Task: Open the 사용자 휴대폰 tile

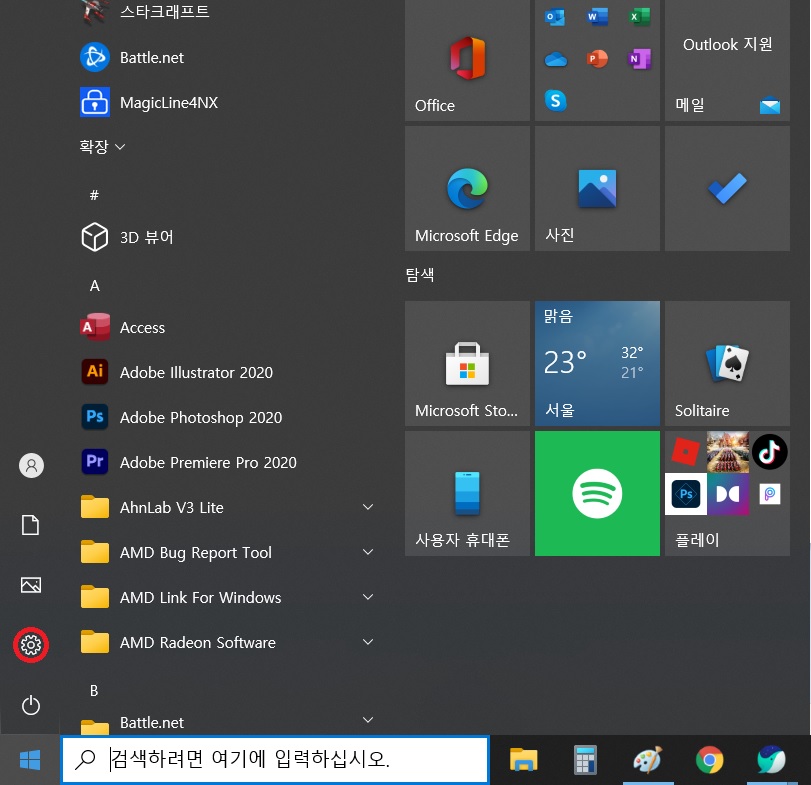Action: tap(467, 494)
